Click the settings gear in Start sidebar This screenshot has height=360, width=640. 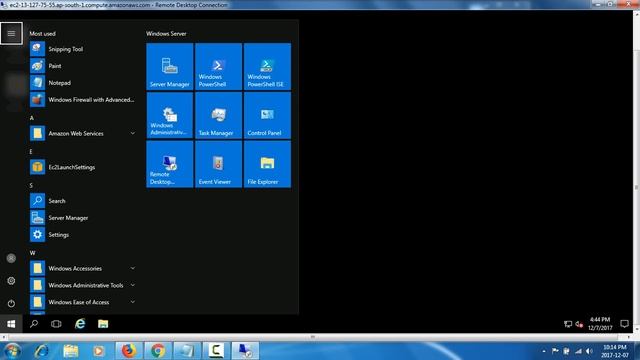pyautogui.click(x=11, y=281)
